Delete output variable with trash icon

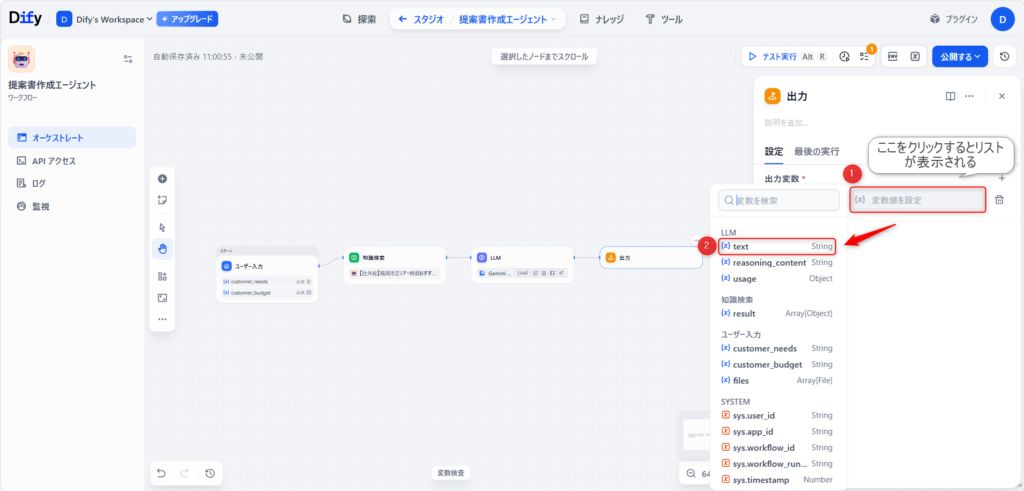pos(999,200)
